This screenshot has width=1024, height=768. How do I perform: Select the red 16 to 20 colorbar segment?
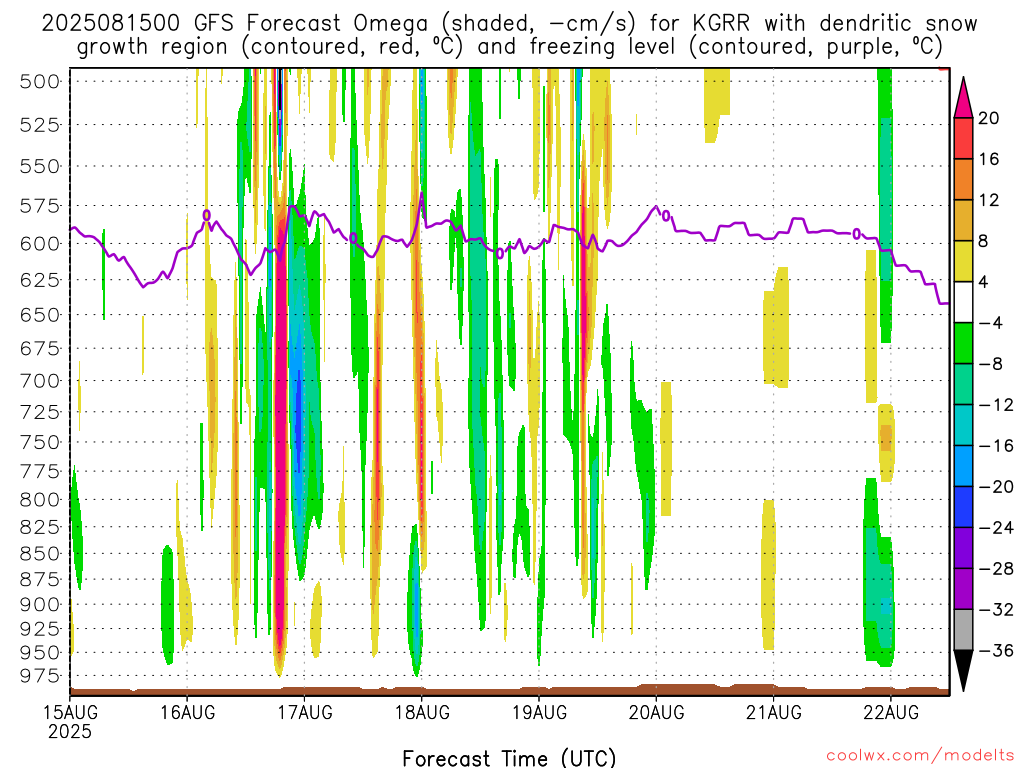(963, 138)
